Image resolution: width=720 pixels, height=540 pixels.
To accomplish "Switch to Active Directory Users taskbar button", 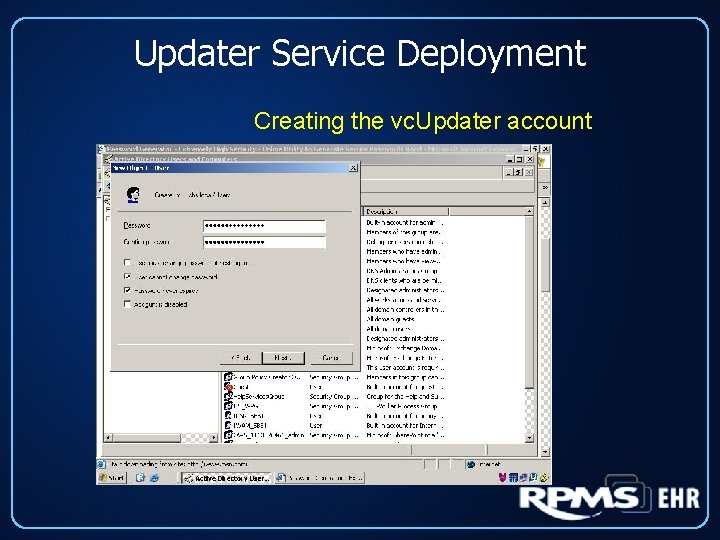I will (x=227, y=478).
